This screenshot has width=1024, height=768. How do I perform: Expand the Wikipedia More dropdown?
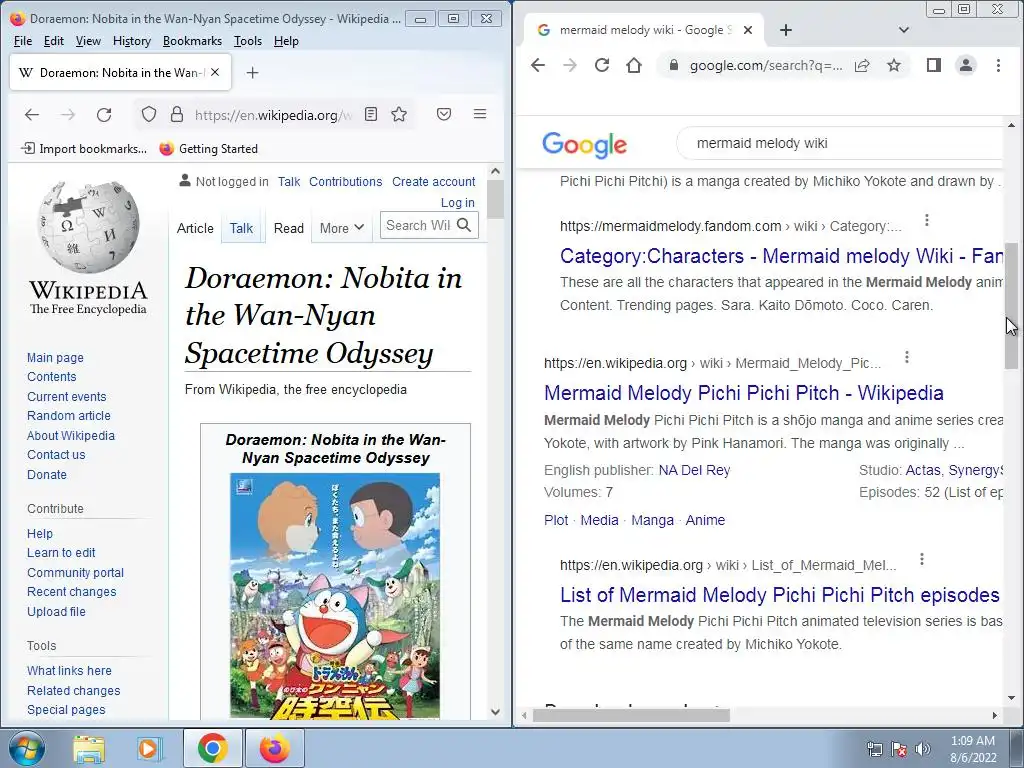pos(342,228)
